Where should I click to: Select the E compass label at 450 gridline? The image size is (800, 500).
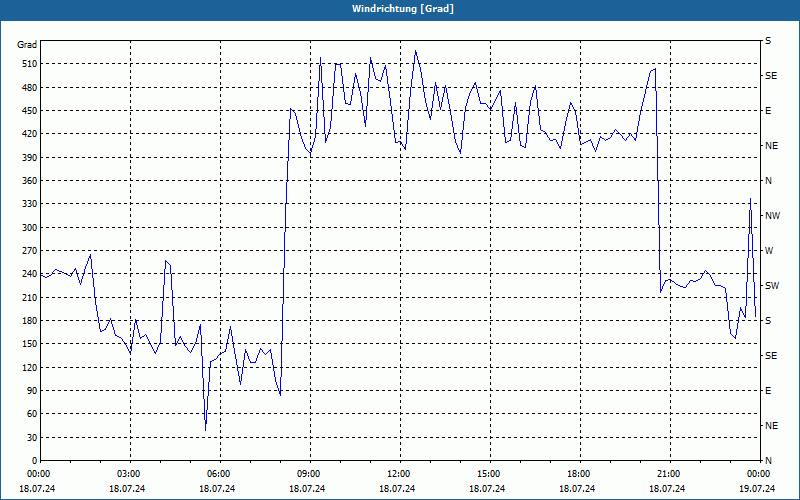768,111
